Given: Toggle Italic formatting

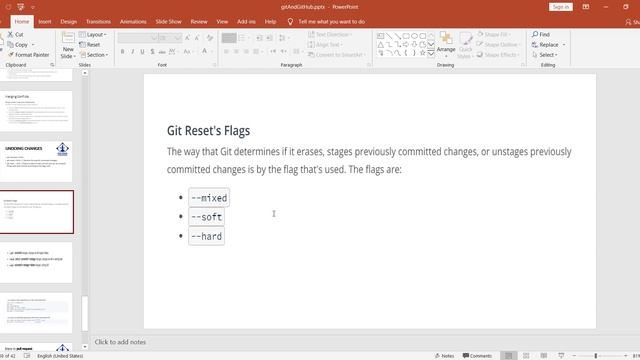Looking at the screenshot, I should pos(133,51).
